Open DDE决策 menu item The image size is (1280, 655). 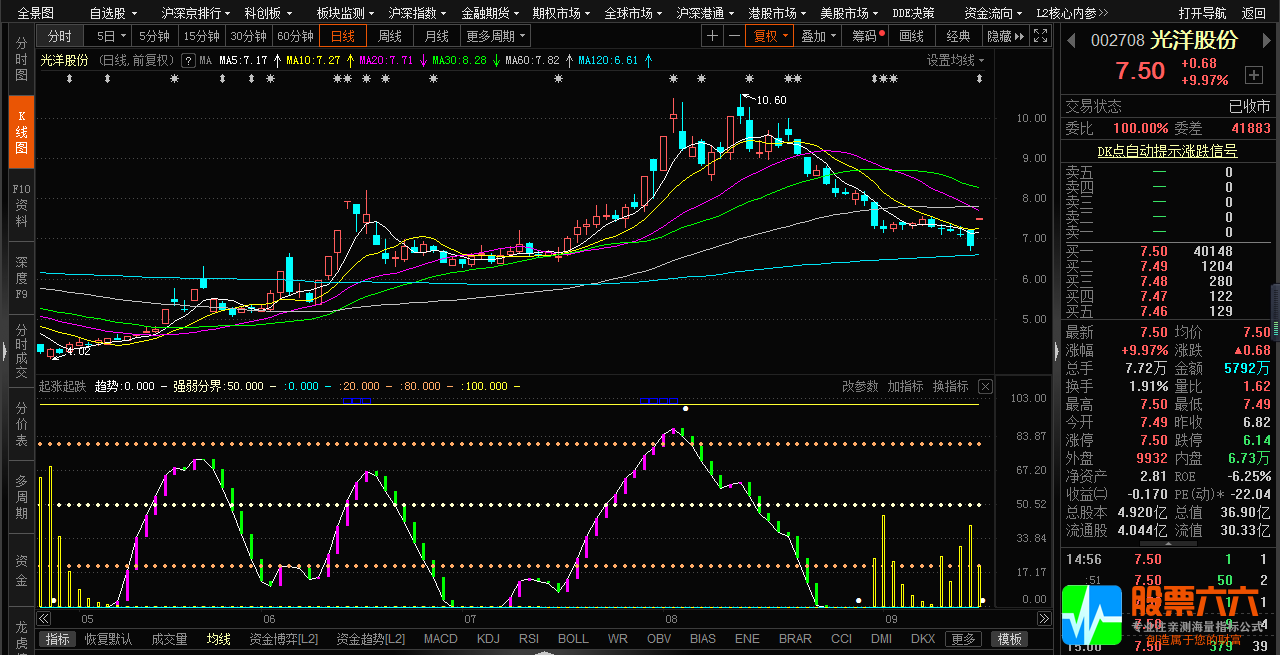(x=914, y=13)
